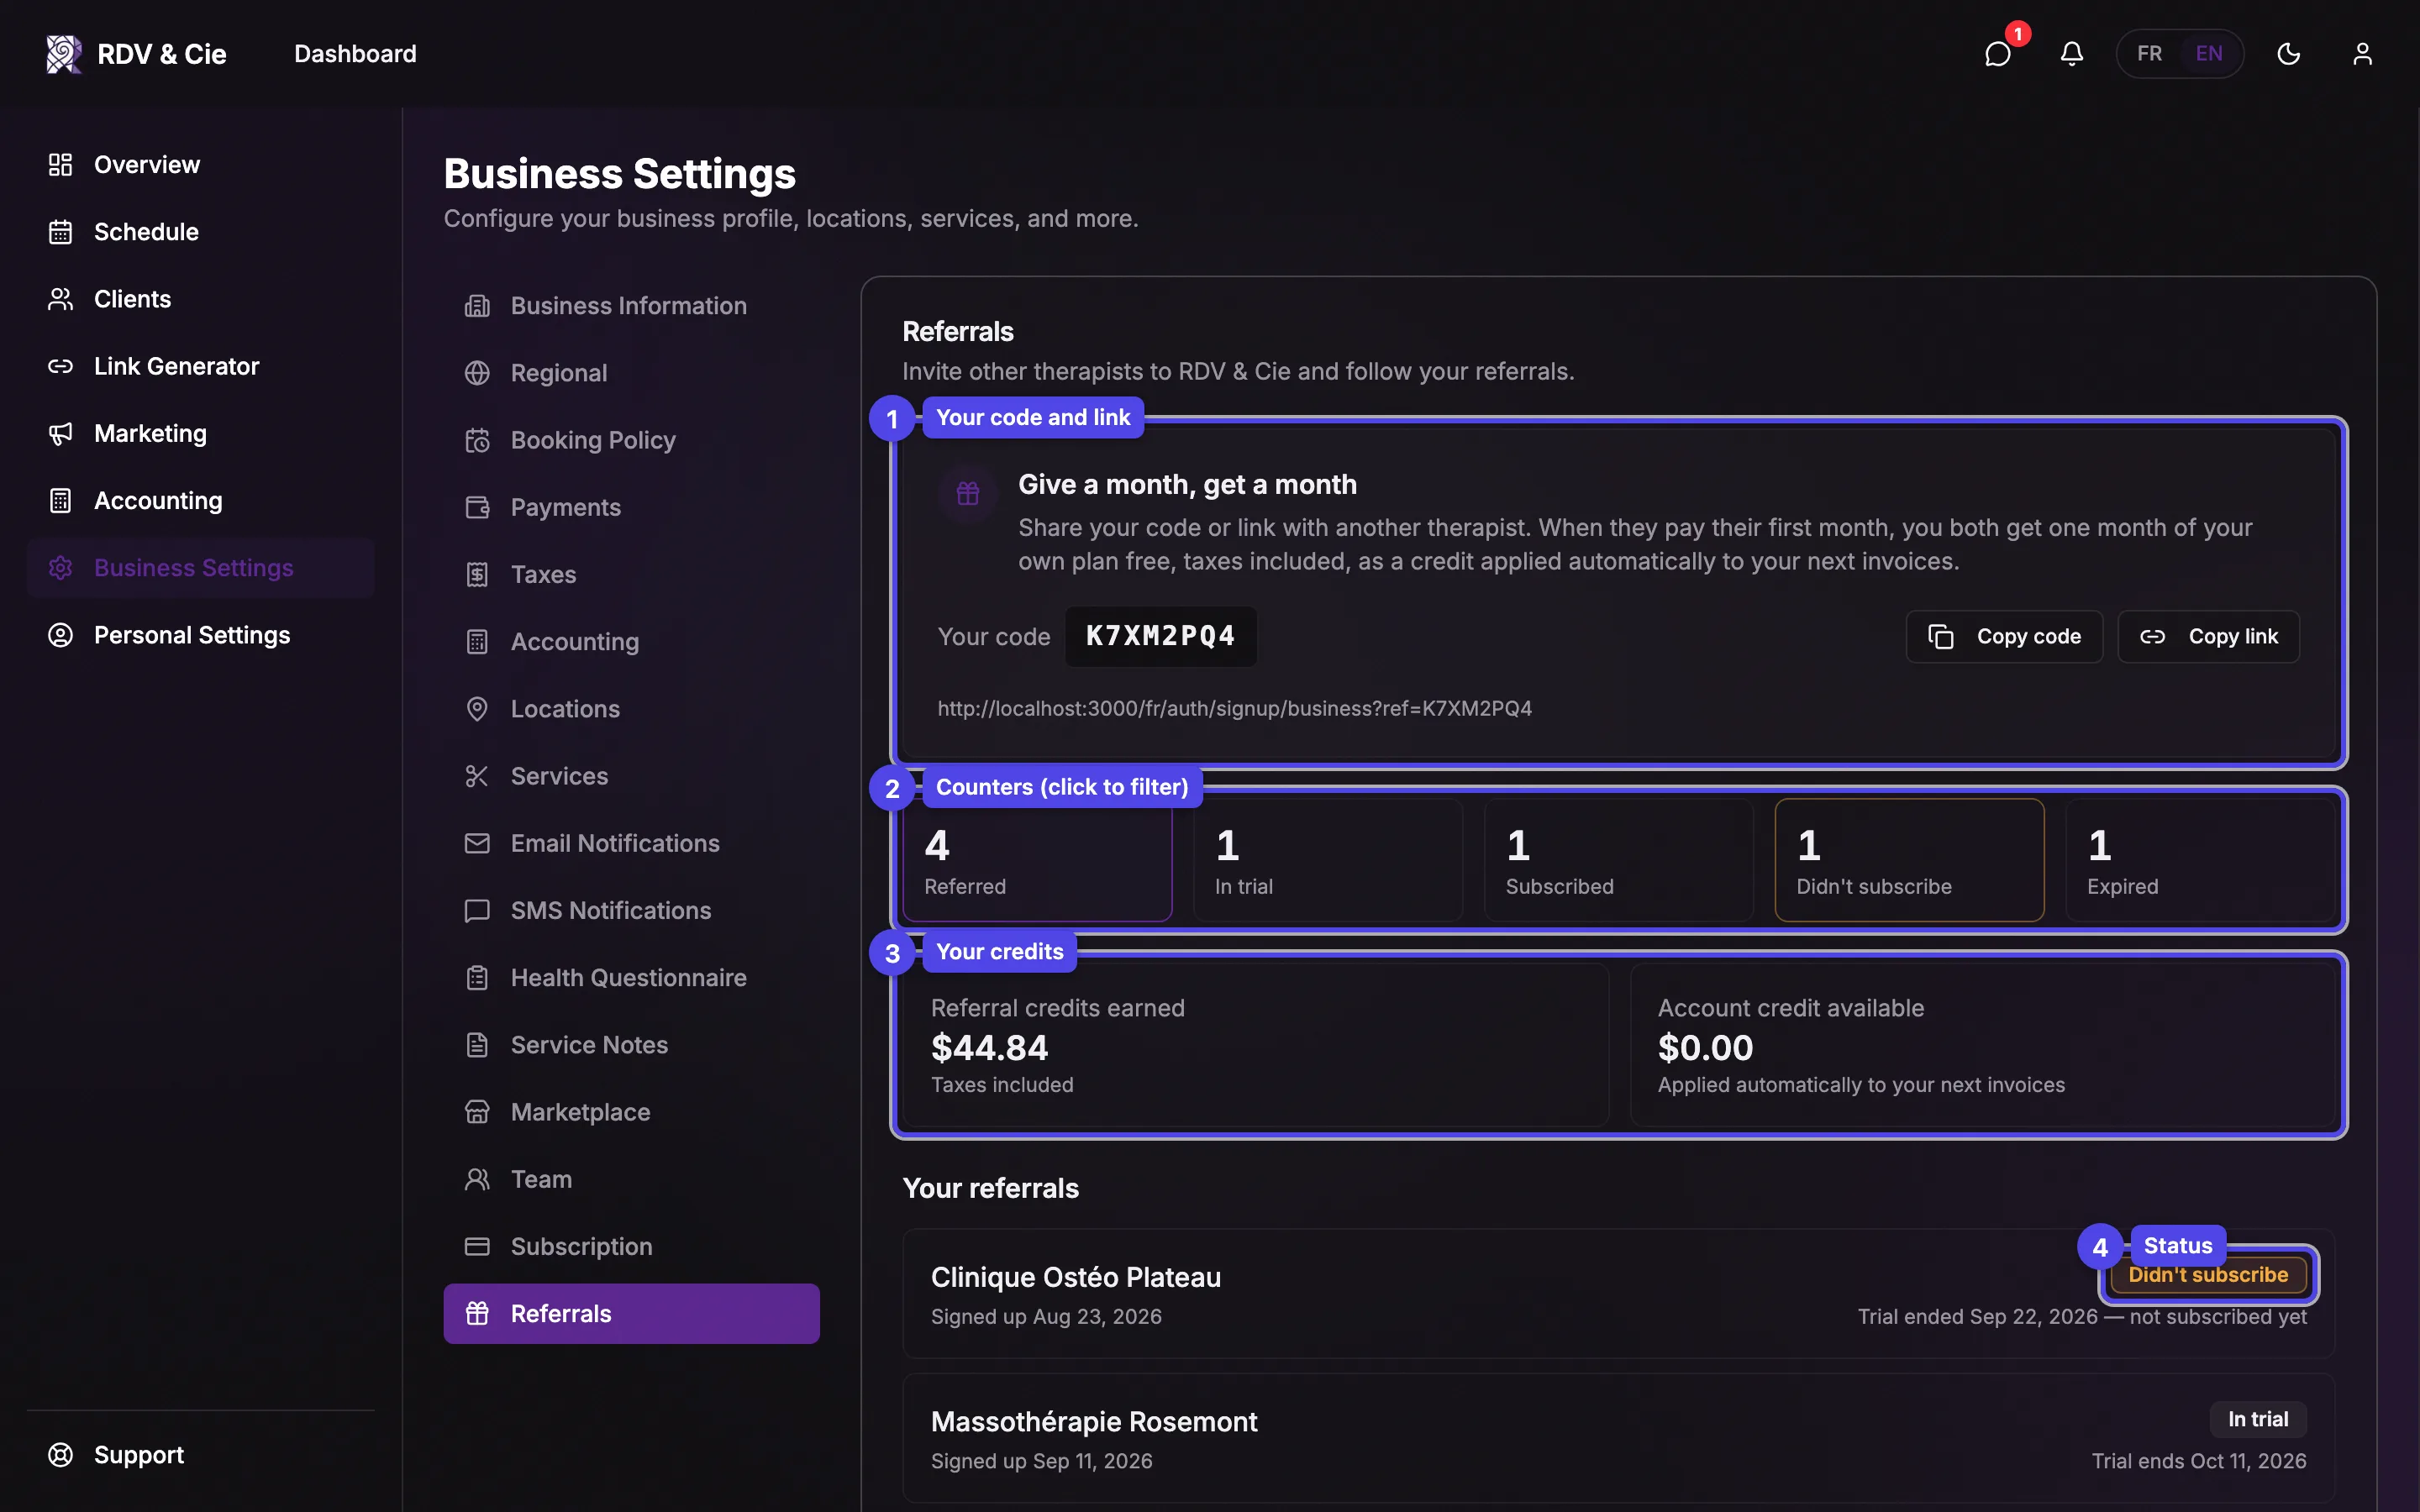Open the chat messages icon with badge
2420x1512 pixels.
tap(1998, 53)
